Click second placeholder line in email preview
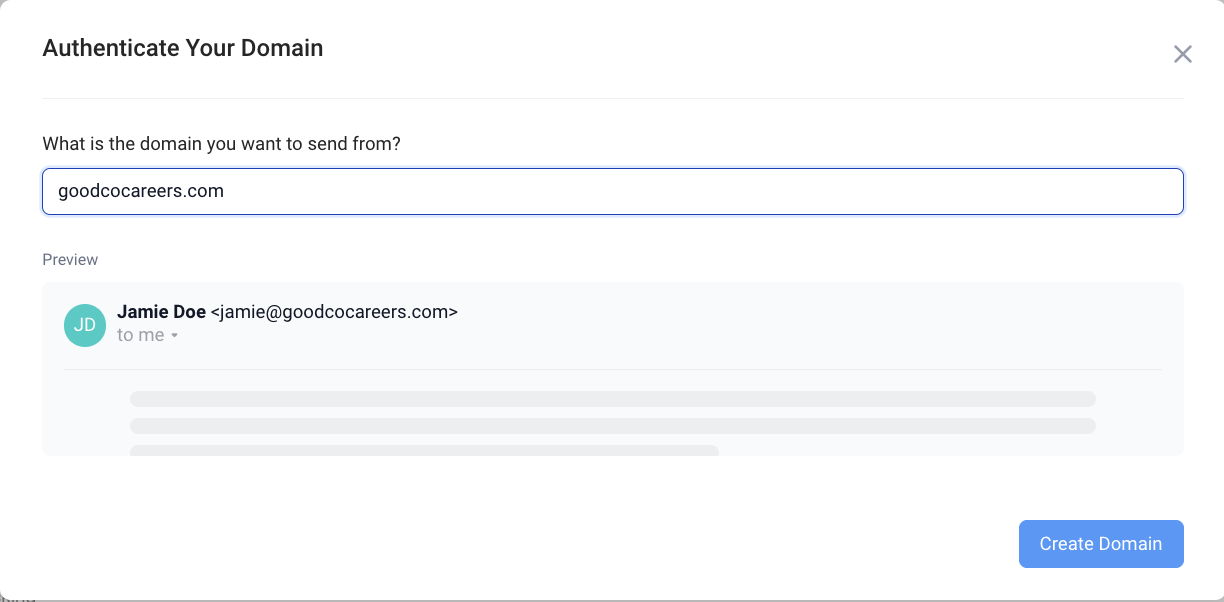 click(x=612, y=425)
